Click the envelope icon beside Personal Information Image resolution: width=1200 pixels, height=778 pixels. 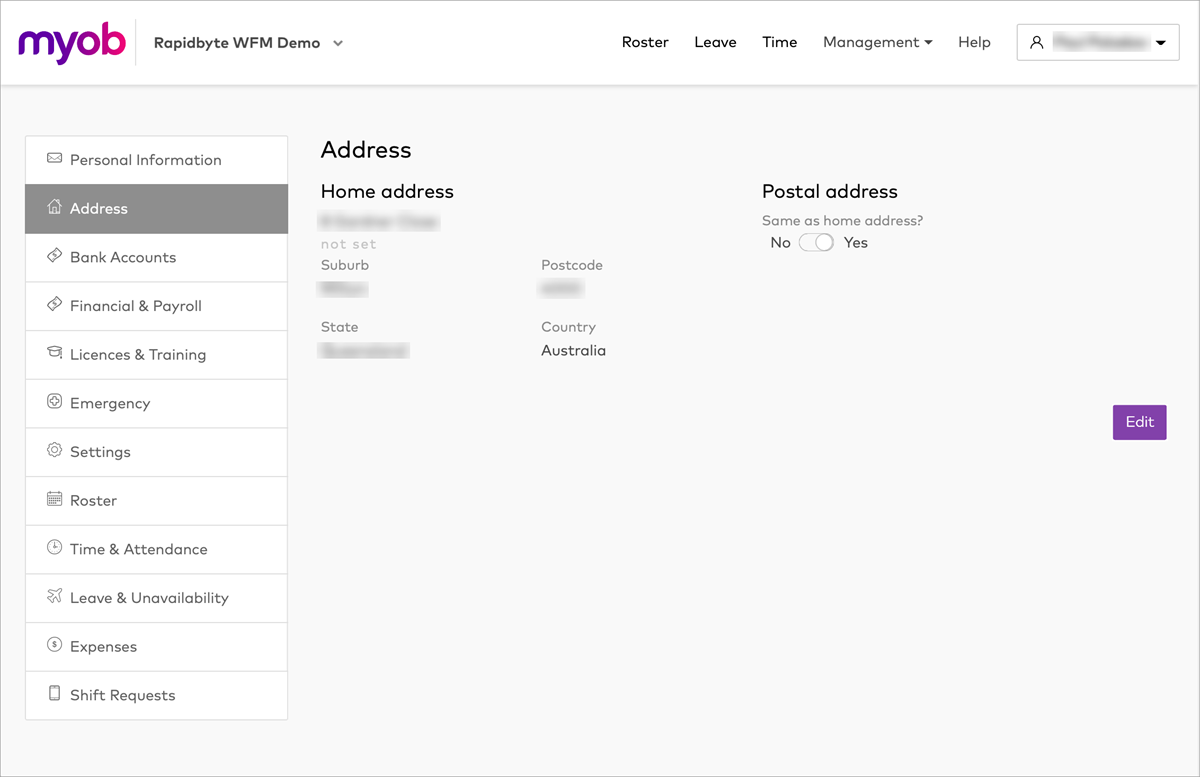point(54,159)
